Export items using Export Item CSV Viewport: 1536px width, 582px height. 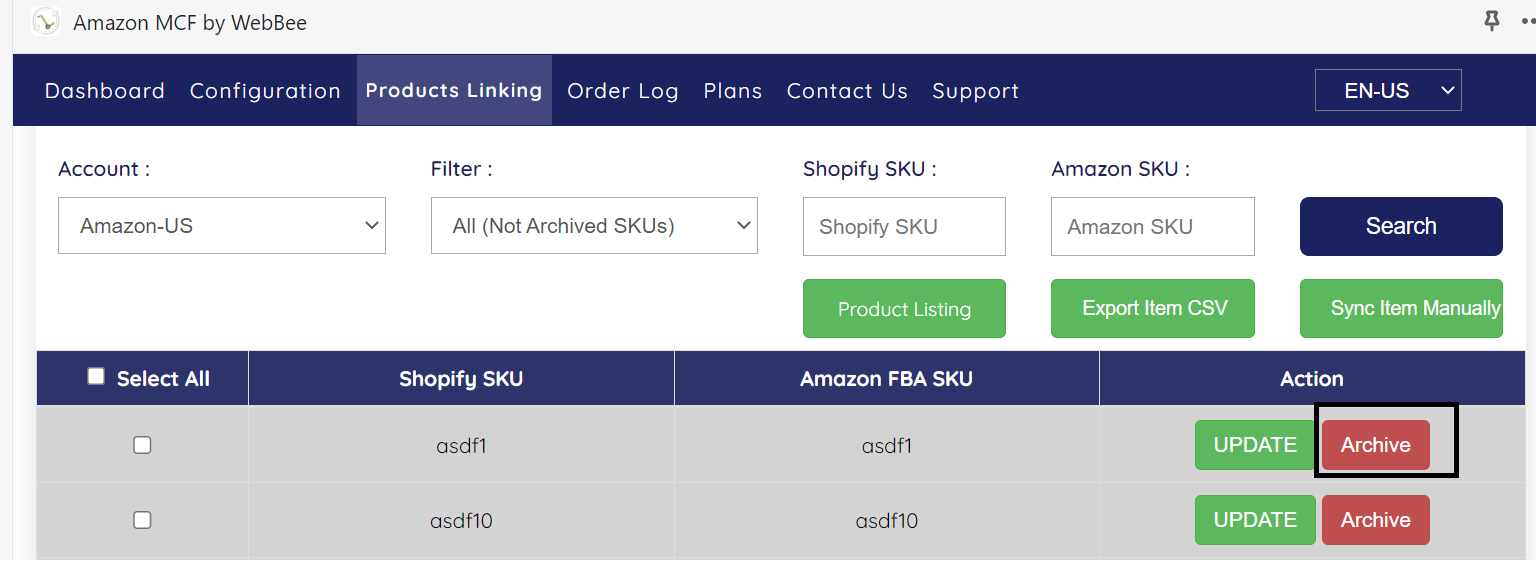tap(1152, 308)
